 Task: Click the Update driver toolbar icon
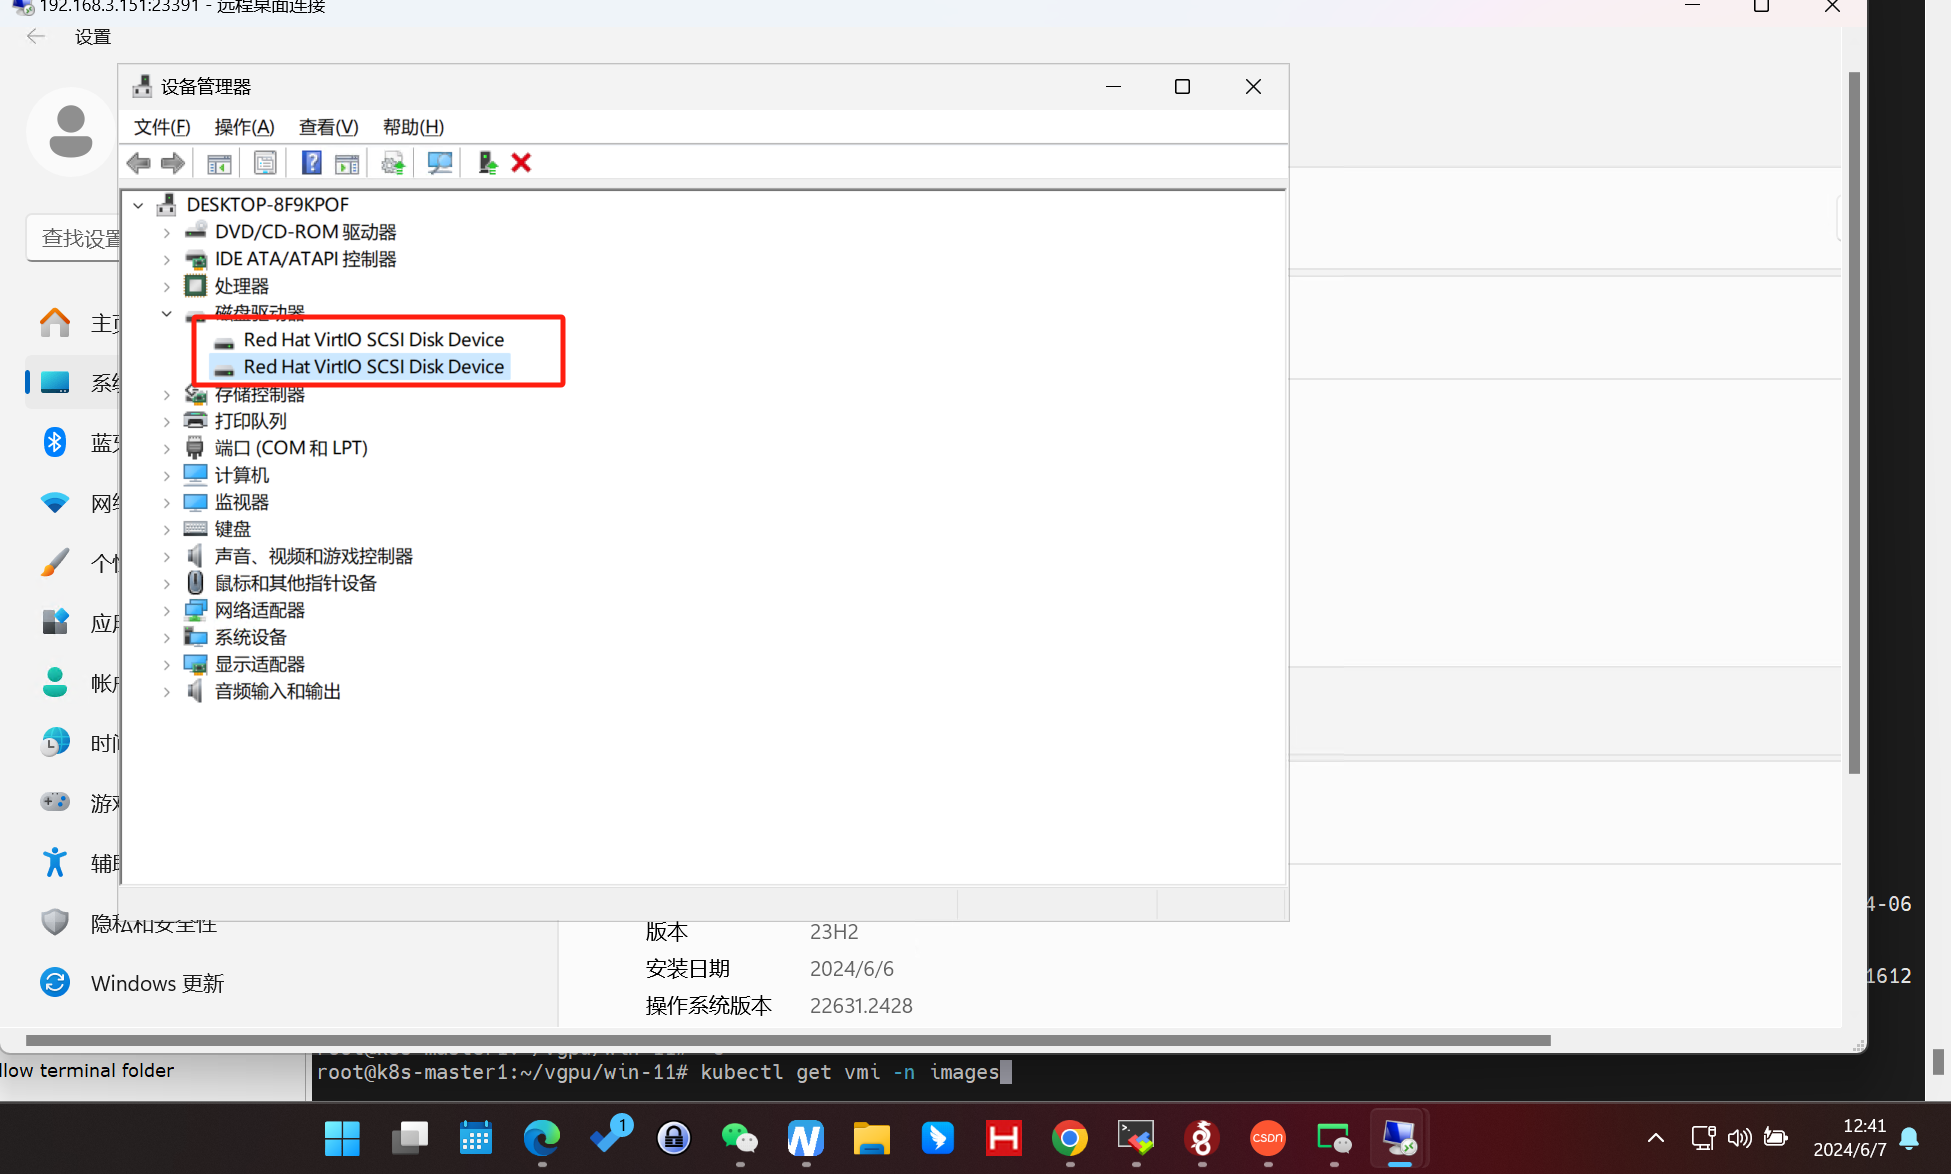tap(393, 163)
